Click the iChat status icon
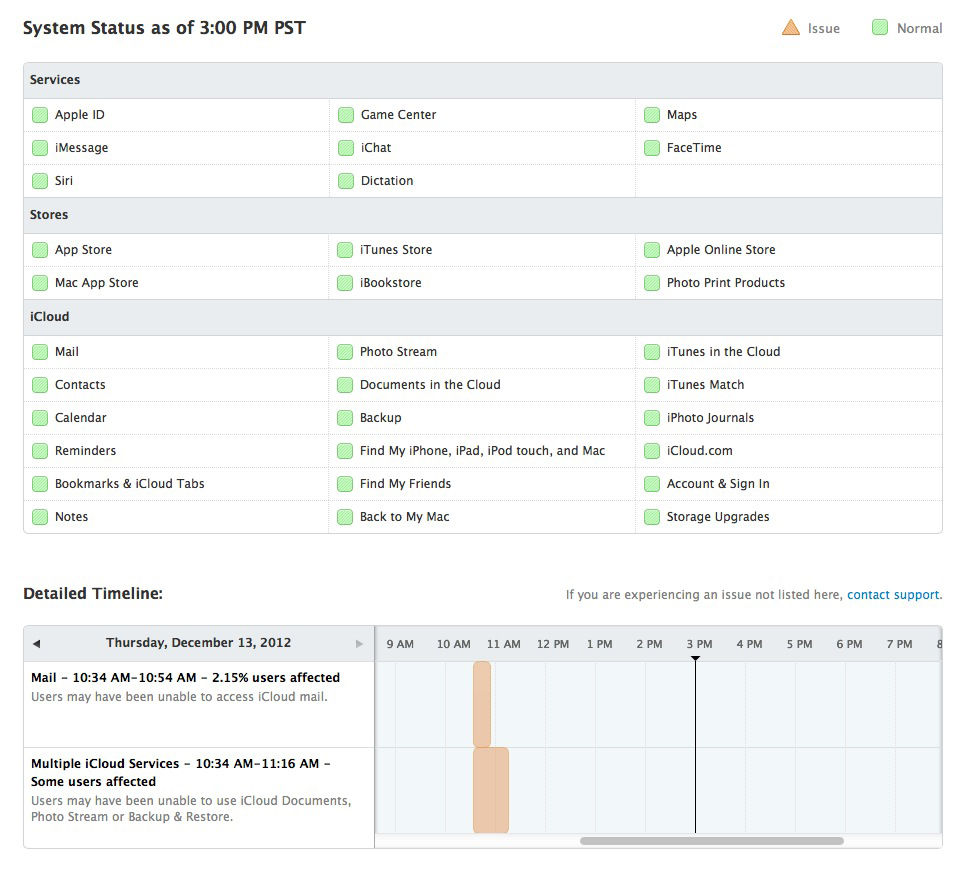 click(x=346, y=148)
